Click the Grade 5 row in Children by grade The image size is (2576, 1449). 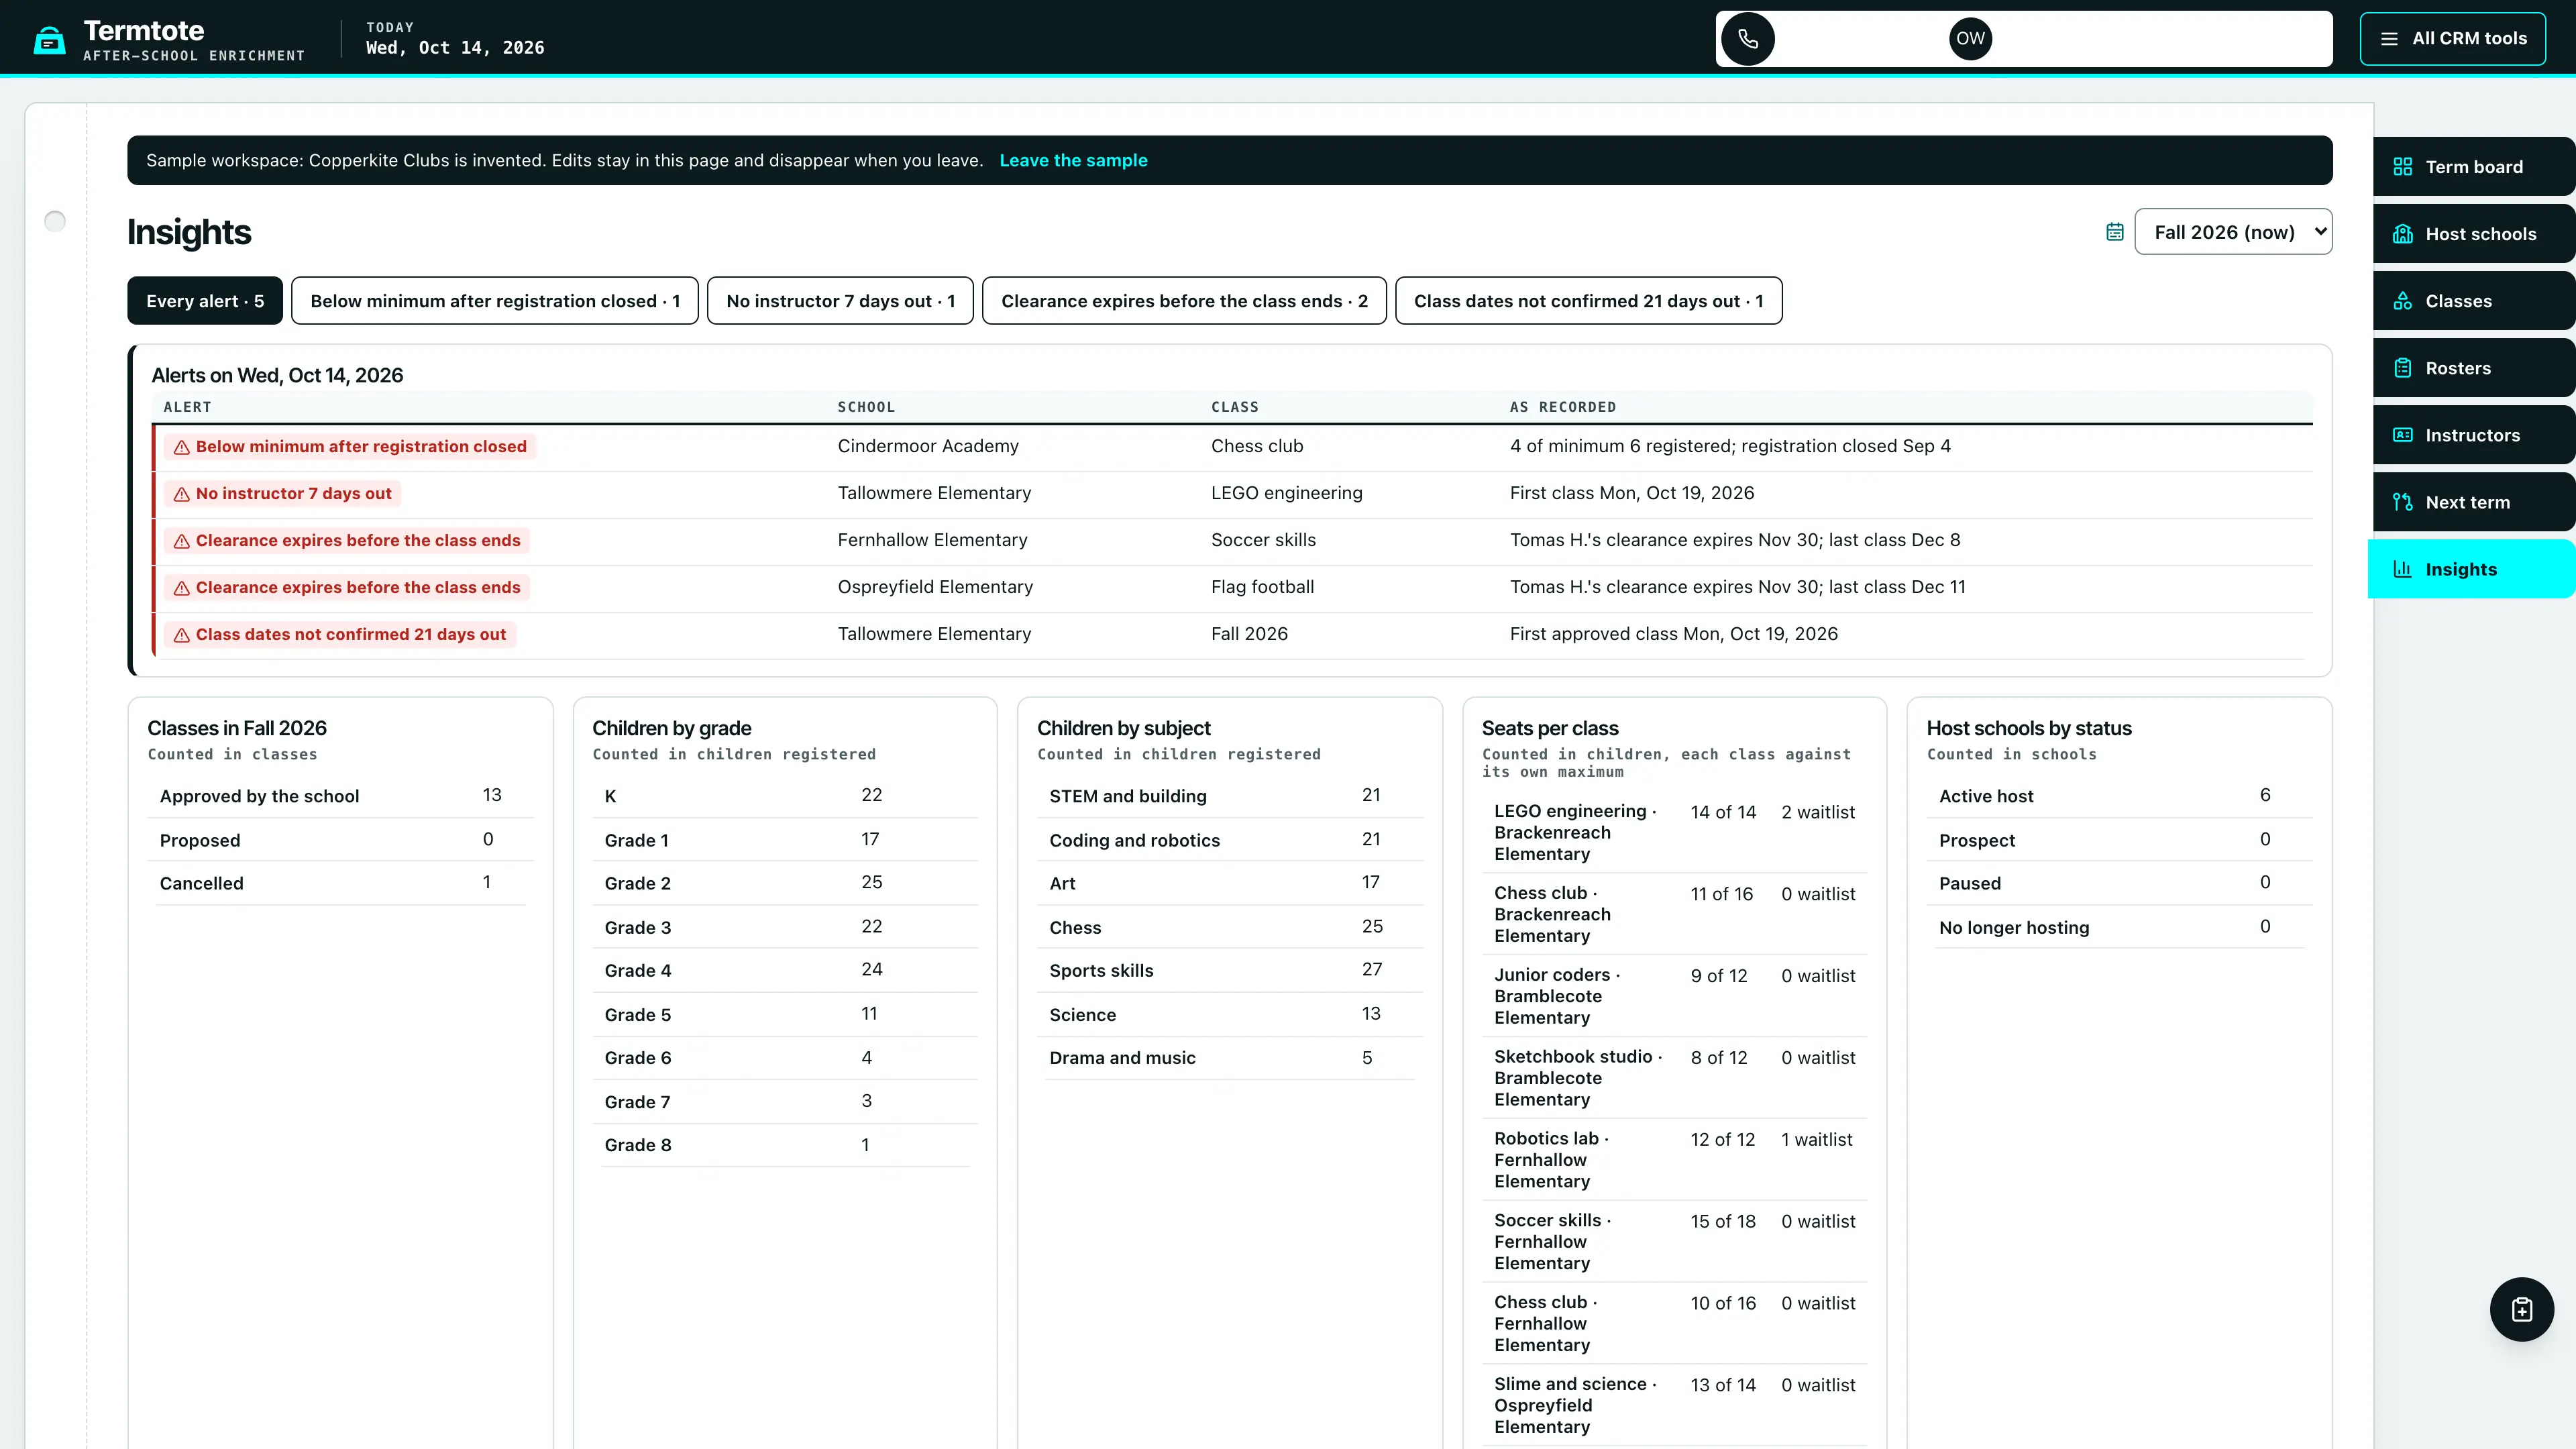784,1014
